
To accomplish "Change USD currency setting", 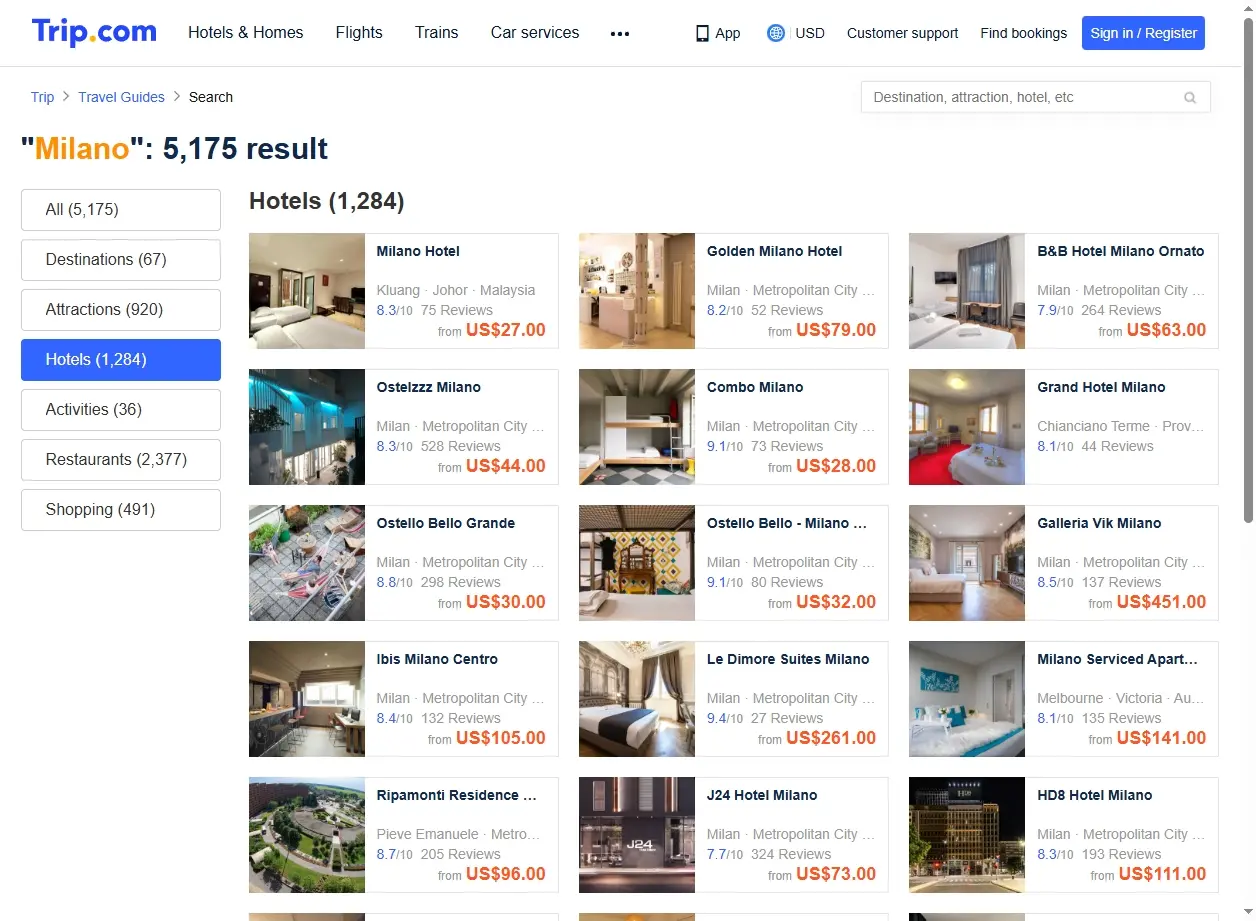I will click(x=810, y=33).
